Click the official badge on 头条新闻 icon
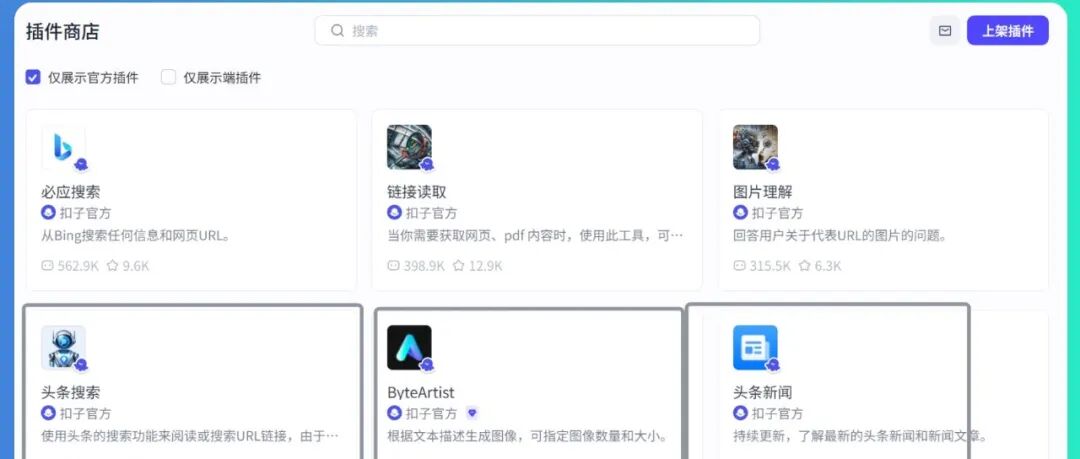Image resolution: width=1080 pixels, height=459 pixels. click(773, 365)
